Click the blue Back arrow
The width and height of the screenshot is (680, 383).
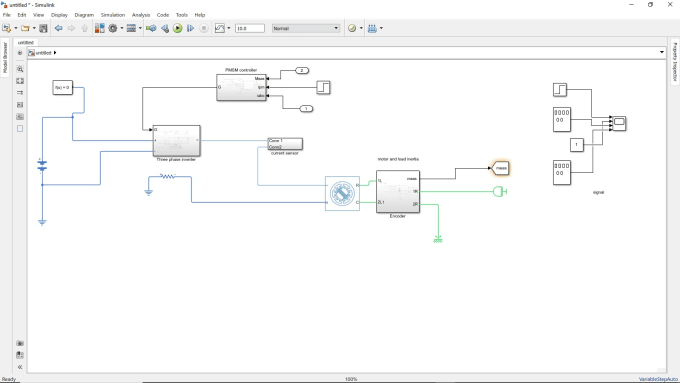[x=59, y=28]
